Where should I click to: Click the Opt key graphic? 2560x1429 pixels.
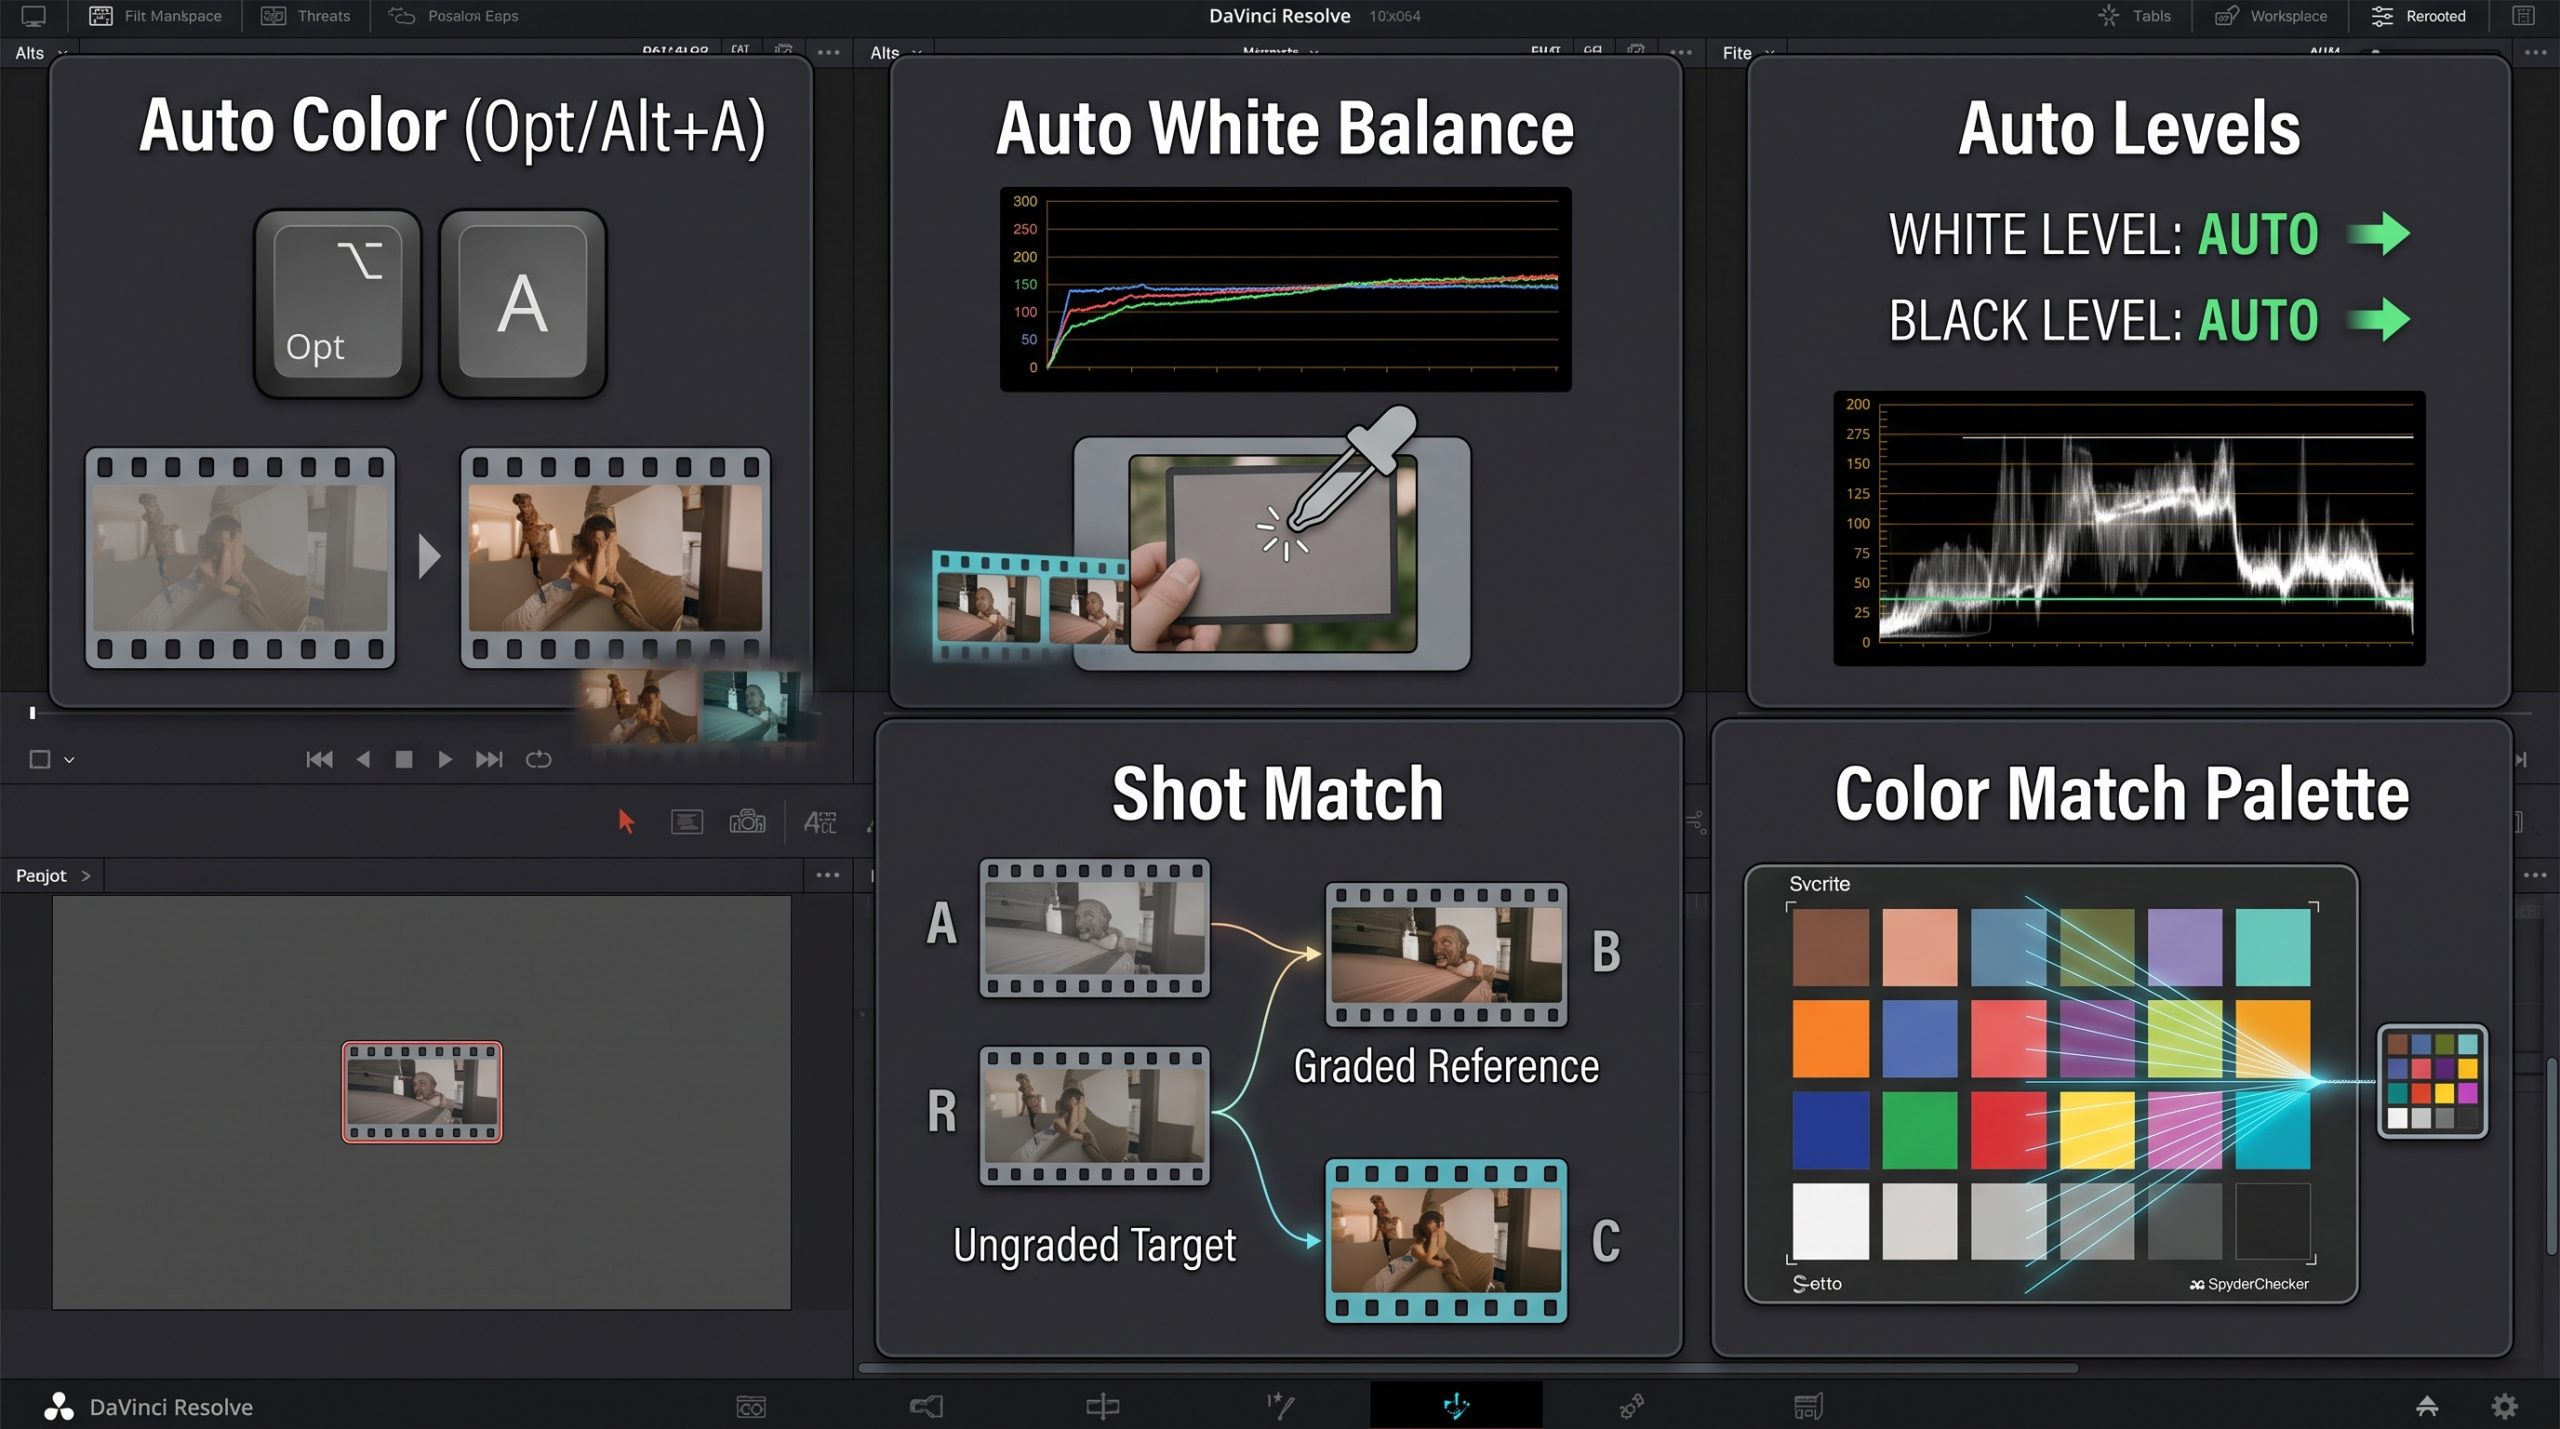(x=338, y=303)
